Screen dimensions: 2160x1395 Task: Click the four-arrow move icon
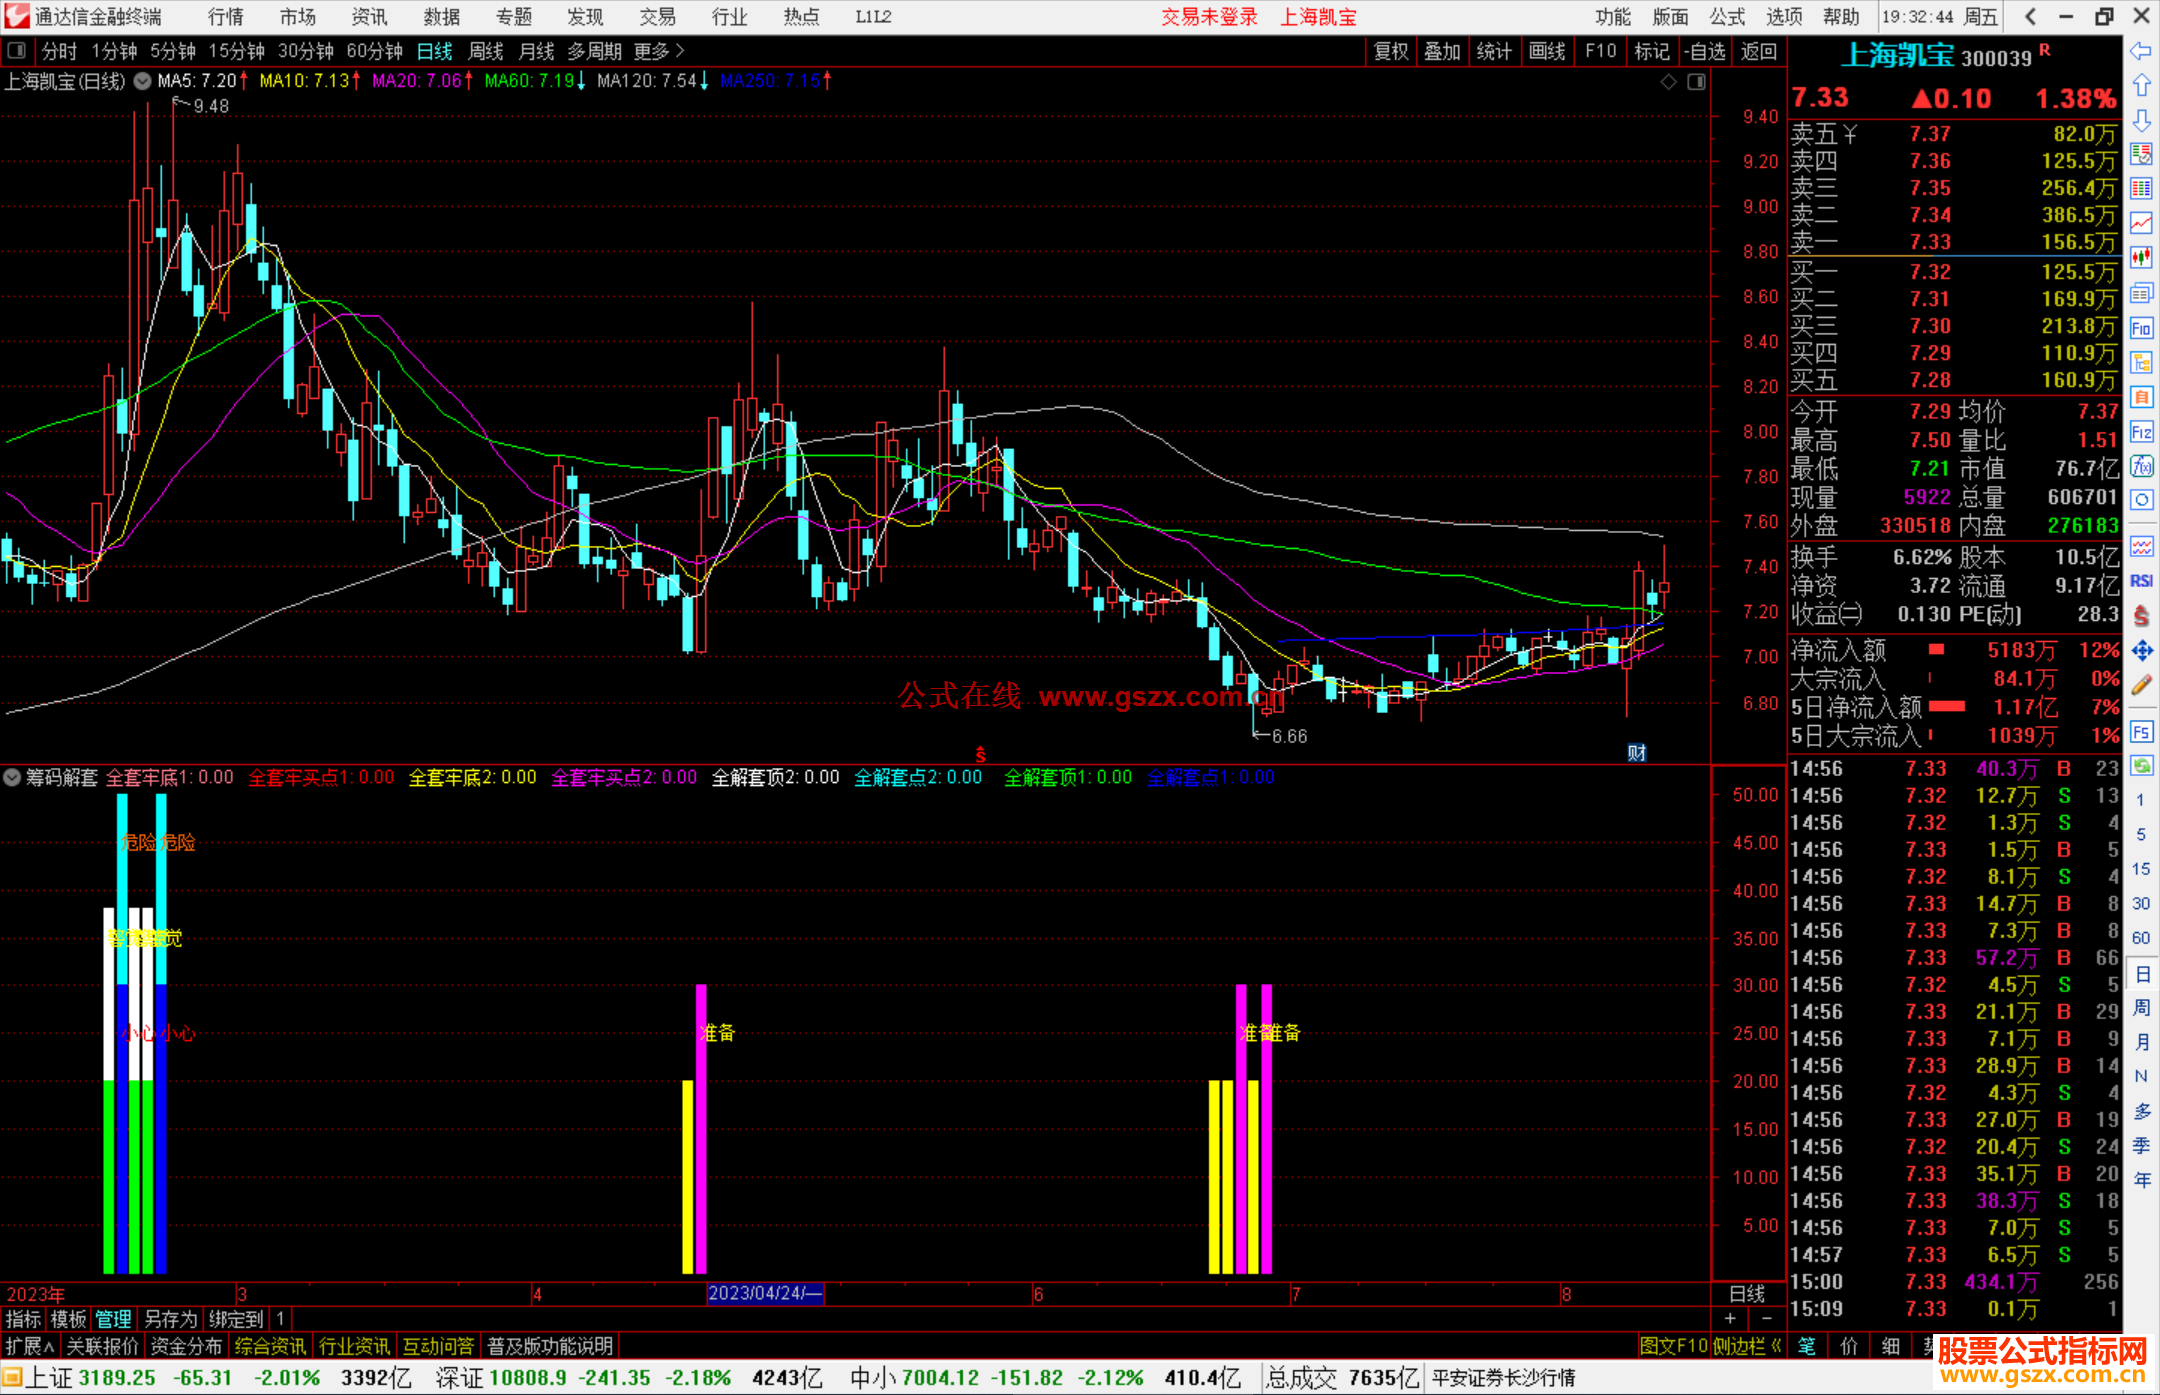[2141, 651]
